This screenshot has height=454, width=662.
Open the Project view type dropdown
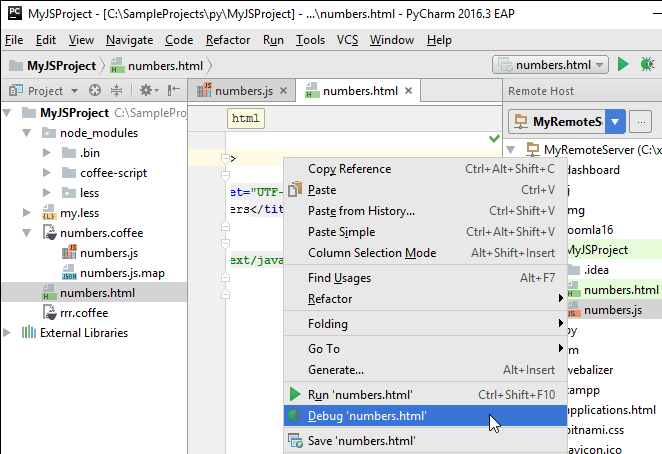pos(74,91)
